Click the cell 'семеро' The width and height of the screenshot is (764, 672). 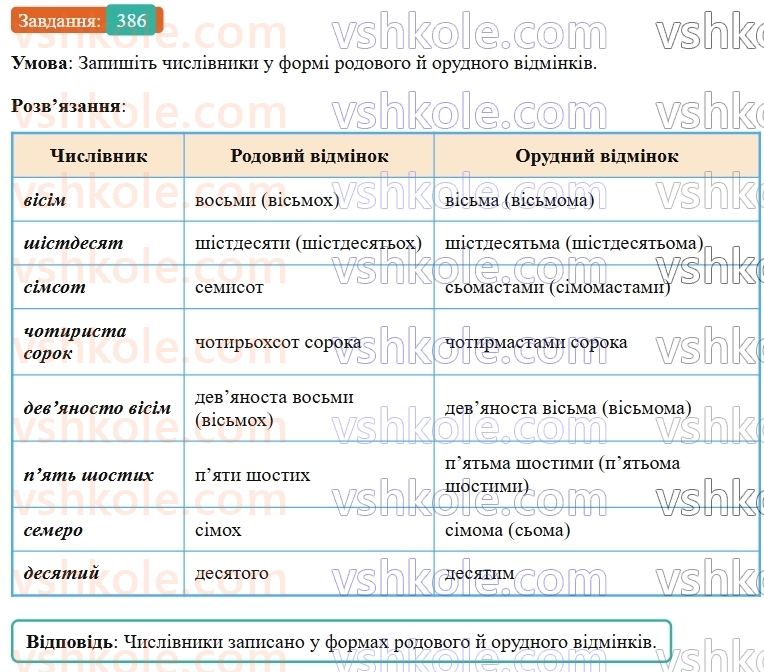[x=98, y=530]
